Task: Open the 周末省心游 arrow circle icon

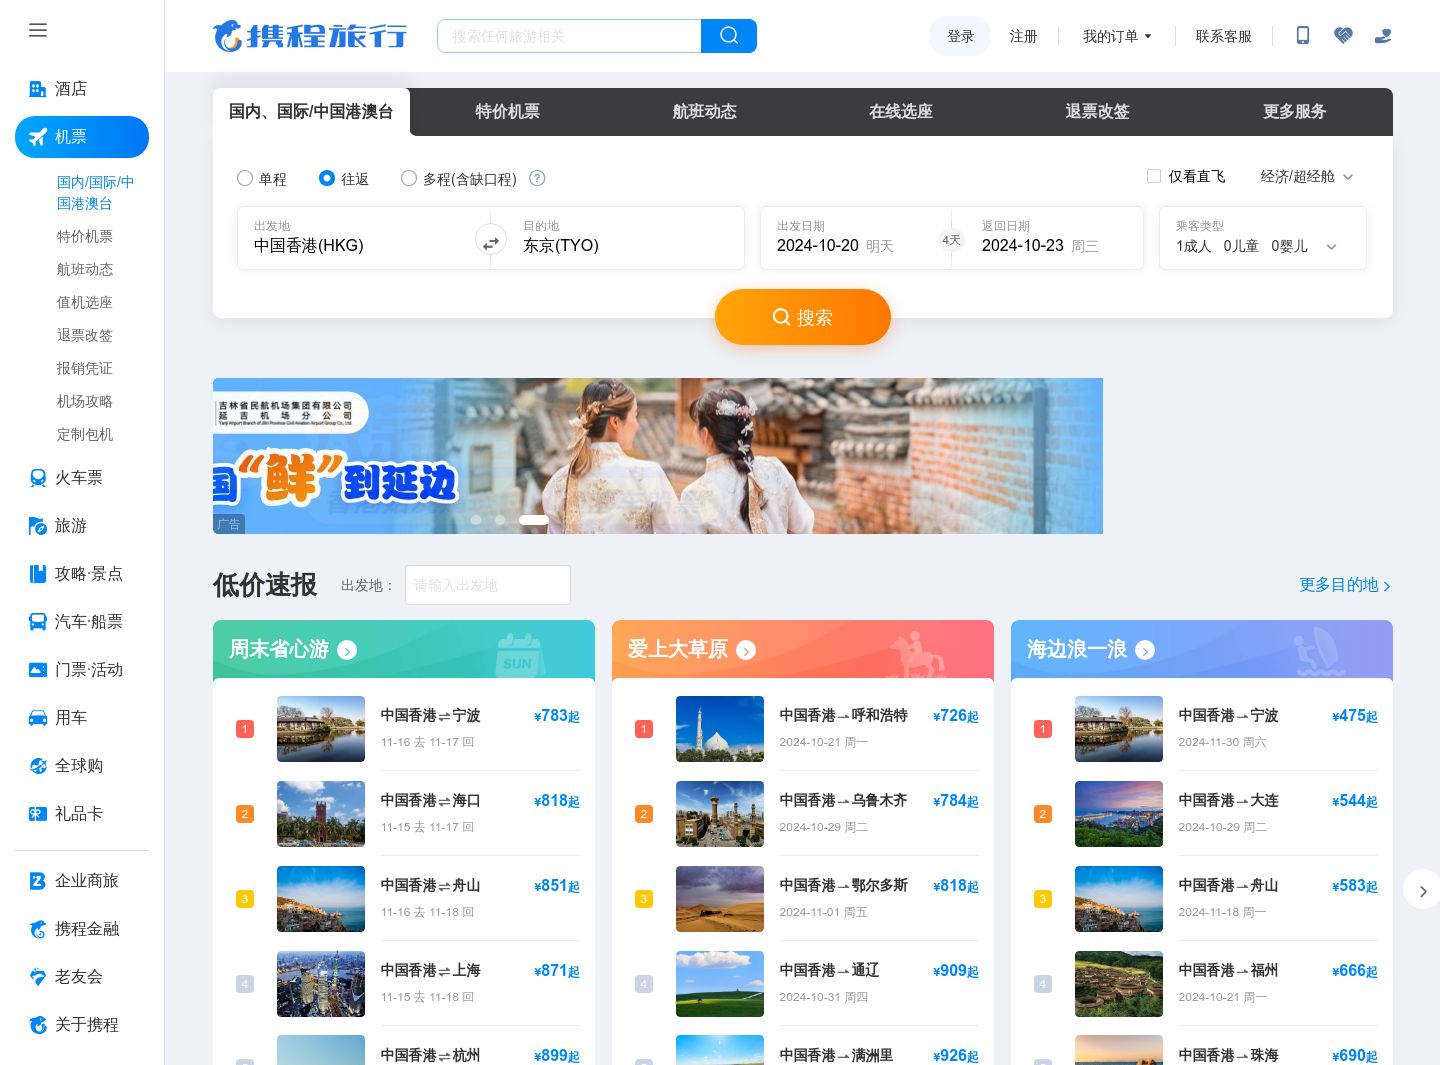Action: point(347,650)
